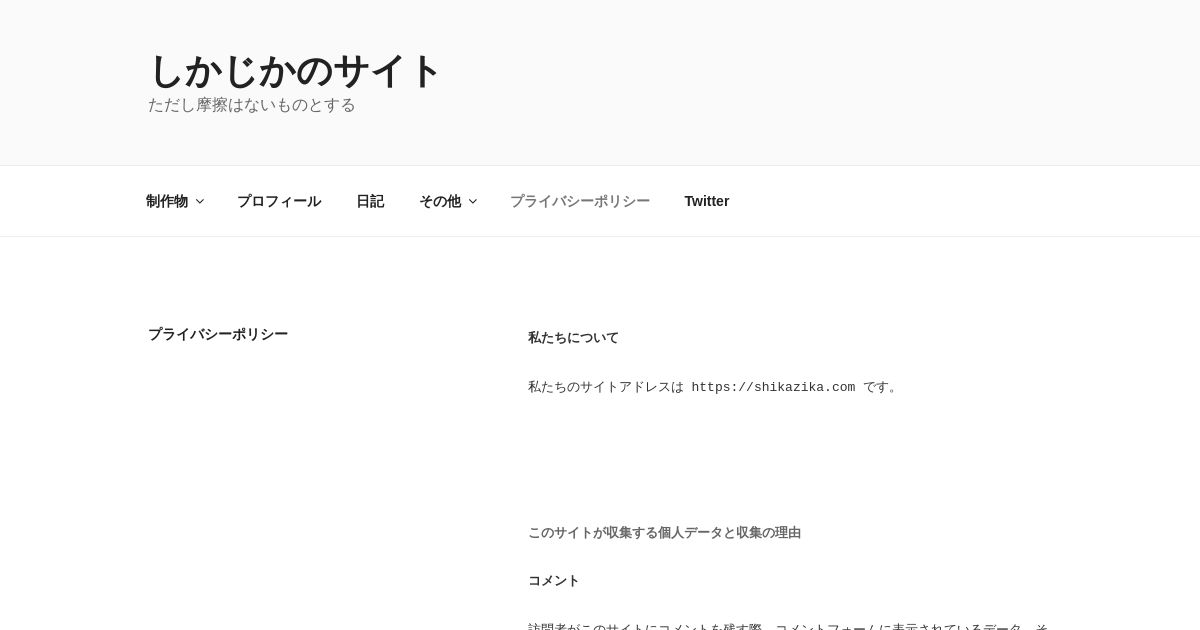Open the その他 menu item
Image resolution: width=1200 pixels, height=630 pixels.
pyautogui.click(x=440, y=201)
